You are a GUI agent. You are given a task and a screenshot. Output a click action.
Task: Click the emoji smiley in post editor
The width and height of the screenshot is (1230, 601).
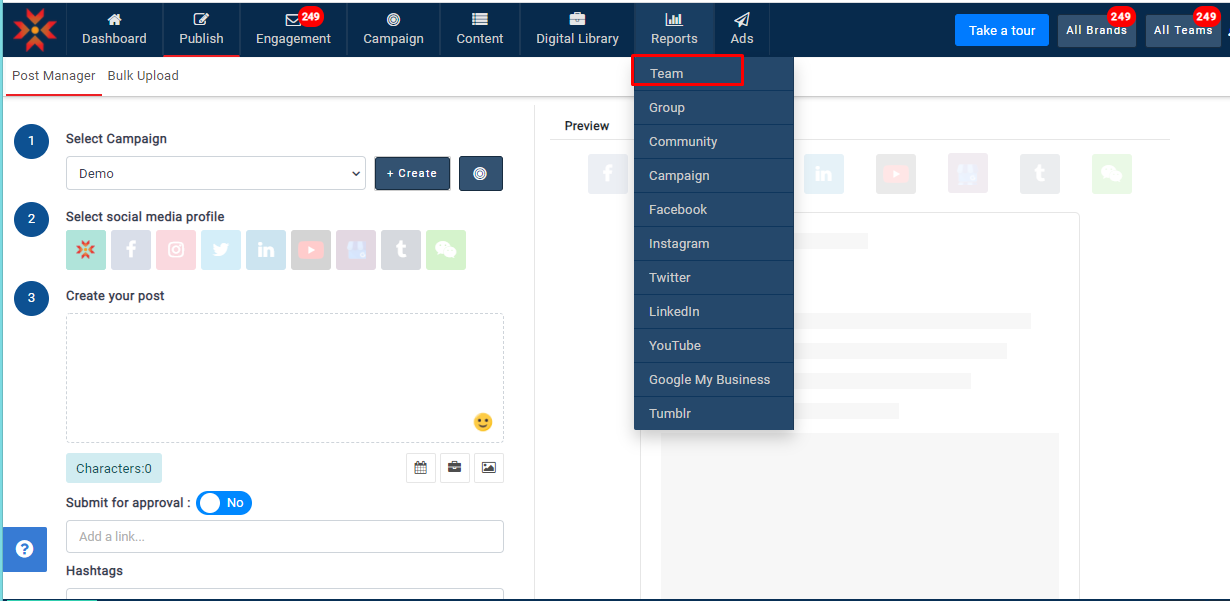coord(483,422)
